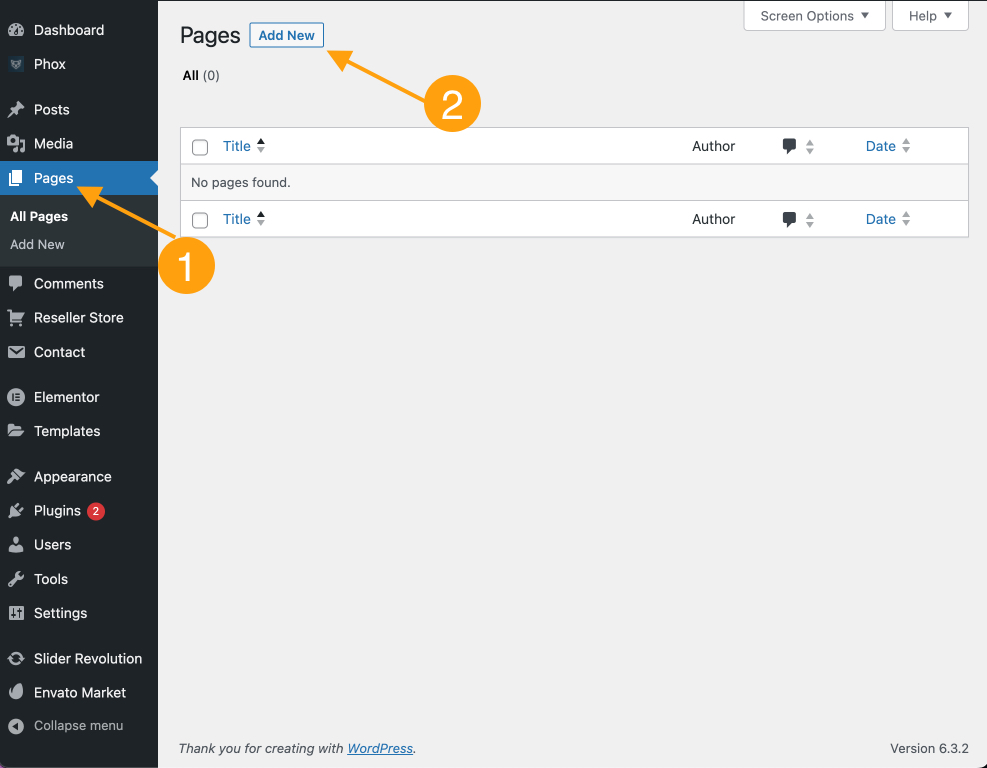This screenshot has height=768, width=987.
Task: Check the select-all checkbox in table header
Action: pyautogui.click(x=200, y=146)
